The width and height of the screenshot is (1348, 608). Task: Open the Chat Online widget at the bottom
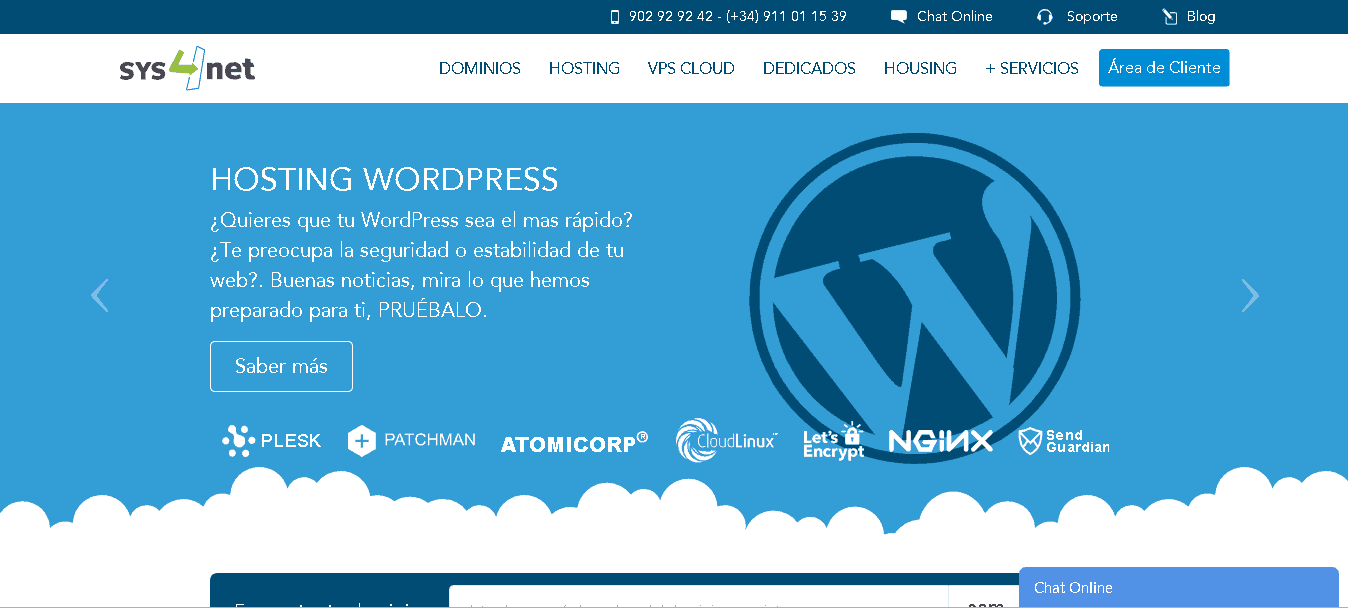[1179, 587]
